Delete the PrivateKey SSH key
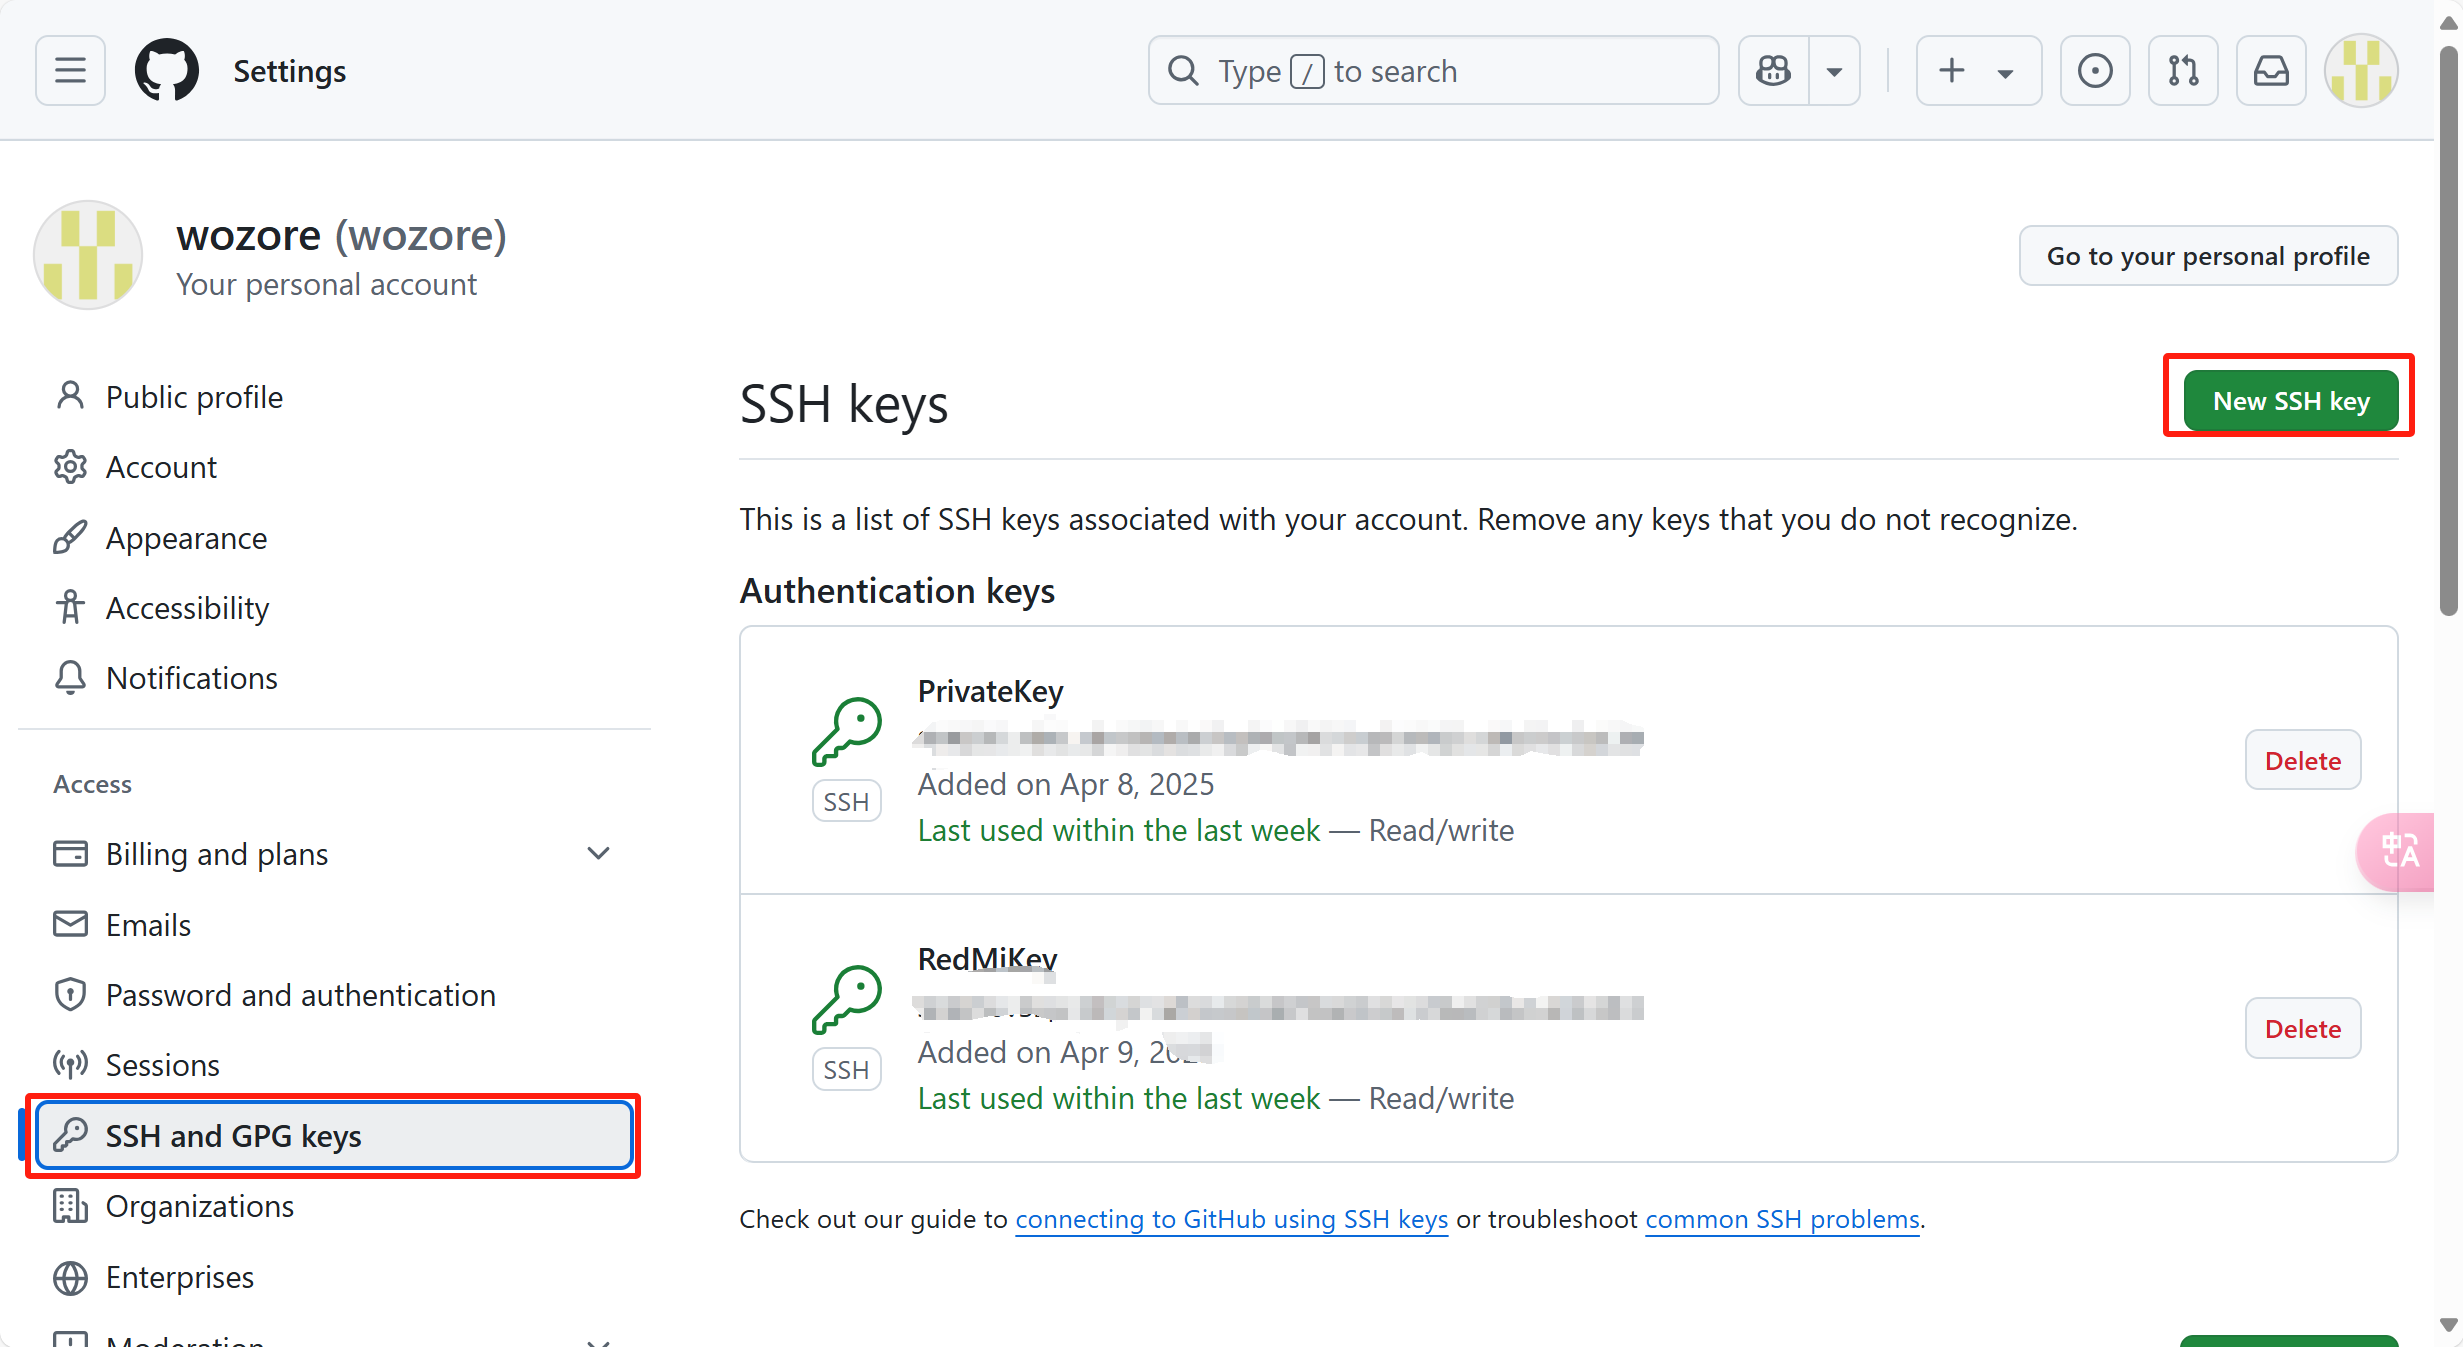 [x=2302, y=761]
